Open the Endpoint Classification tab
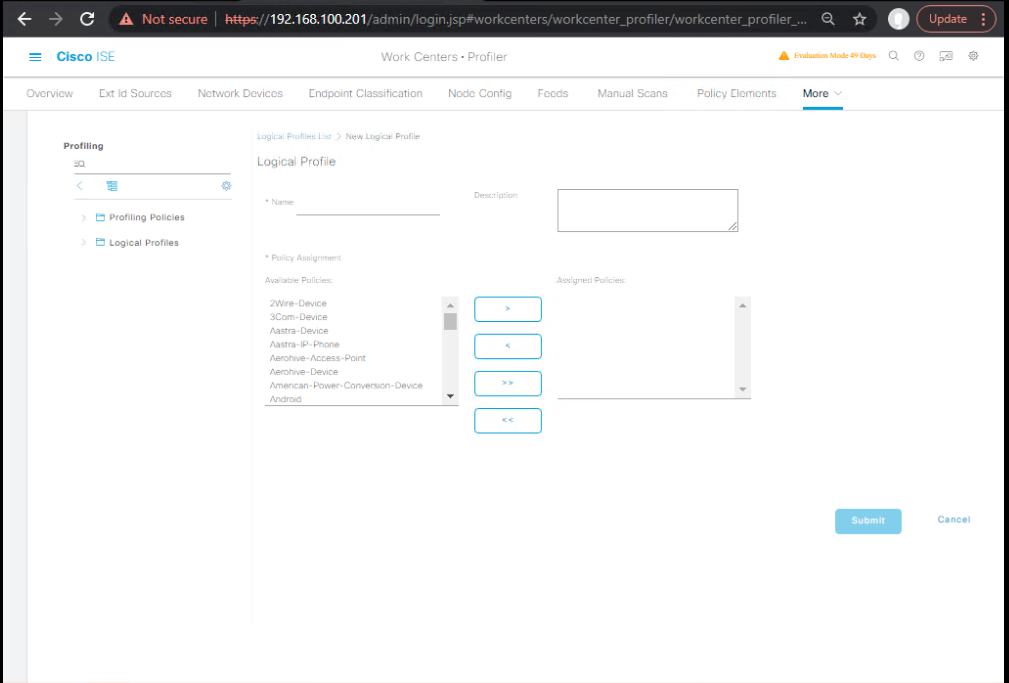 (x=366, y=93)
